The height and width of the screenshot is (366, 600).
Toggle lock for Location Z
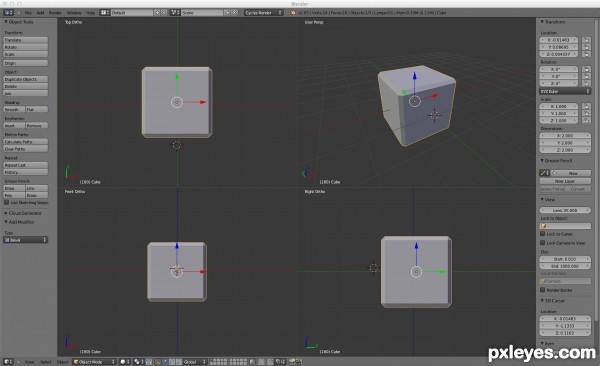(586, 54)
